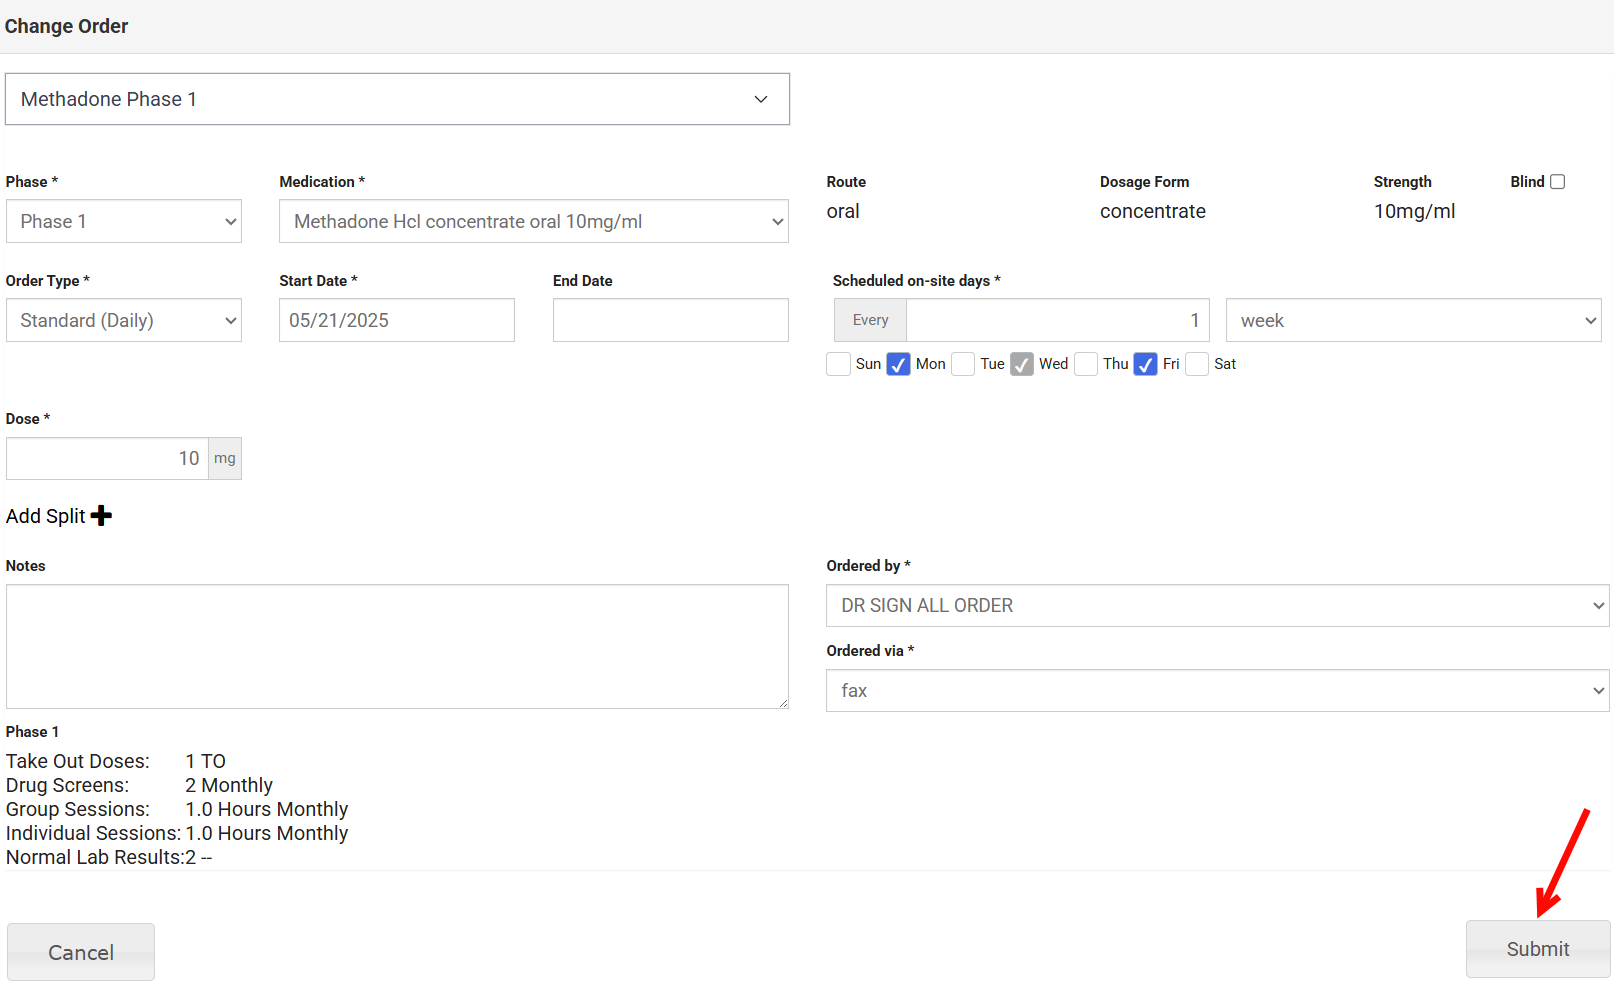Uncheck the Fri on-site day checkbox
Image resolution: width=1614 pixels, height=987 pixels.
click(x=1145, y=364)
